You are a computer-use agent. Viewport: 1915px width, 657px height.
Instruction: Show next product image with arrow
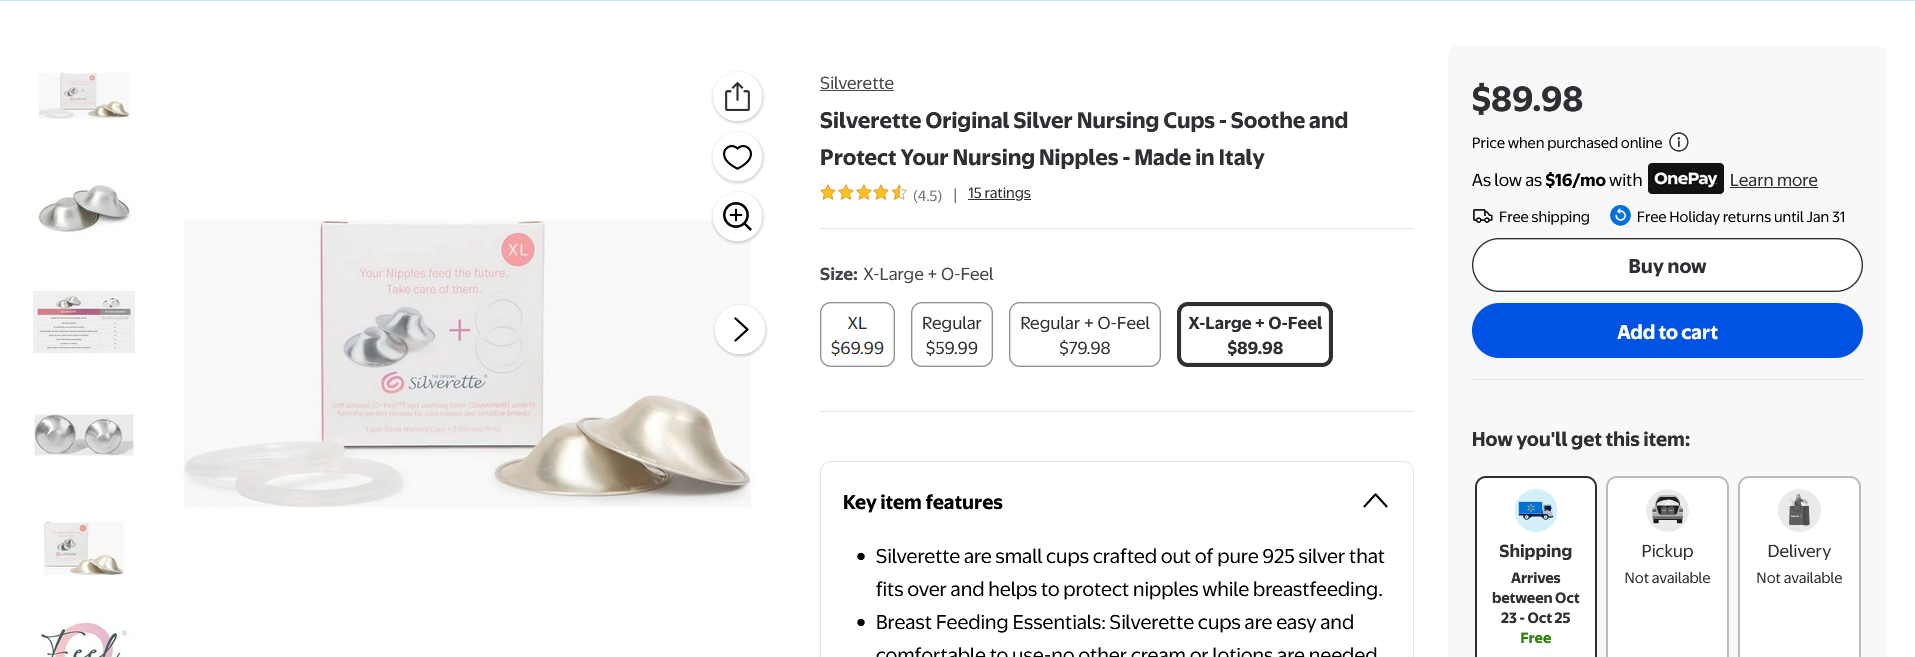(740, 329)
